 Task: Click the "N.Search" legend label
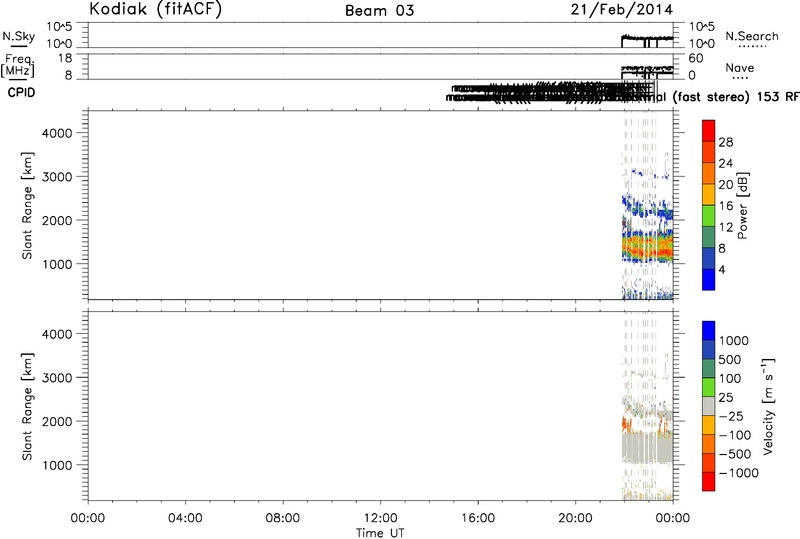pyautogui.click(x=752, y=36)
